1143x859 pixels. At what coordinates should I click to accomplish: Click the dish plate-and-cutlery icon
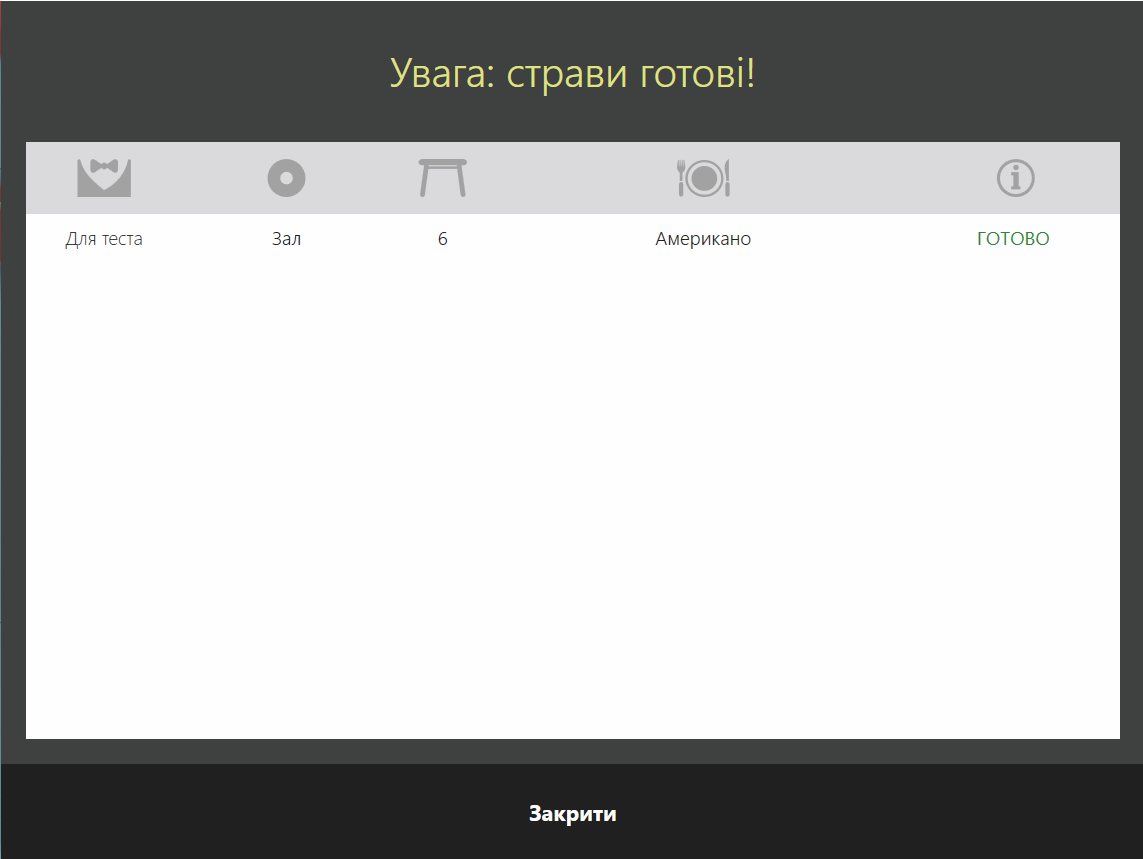coord(704,178)
